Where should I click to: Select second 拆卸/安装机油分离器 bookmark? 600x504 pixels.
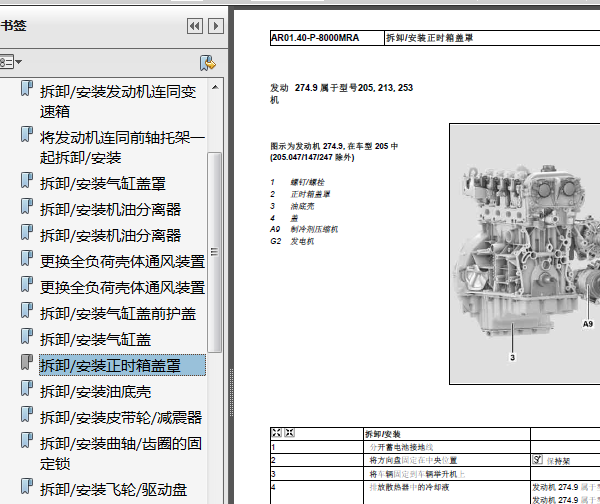(110, 236)
